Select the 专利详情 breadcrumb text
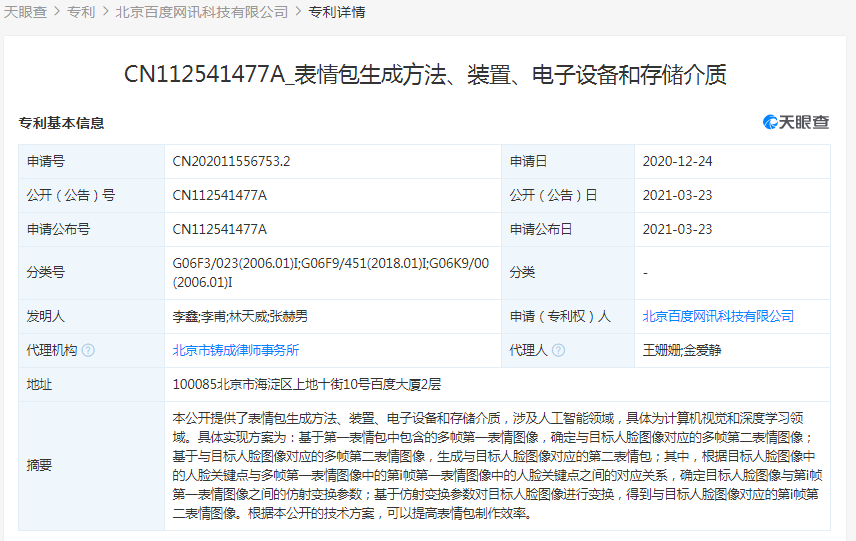This screenshot has height=541, width=856. coord(337,11)
